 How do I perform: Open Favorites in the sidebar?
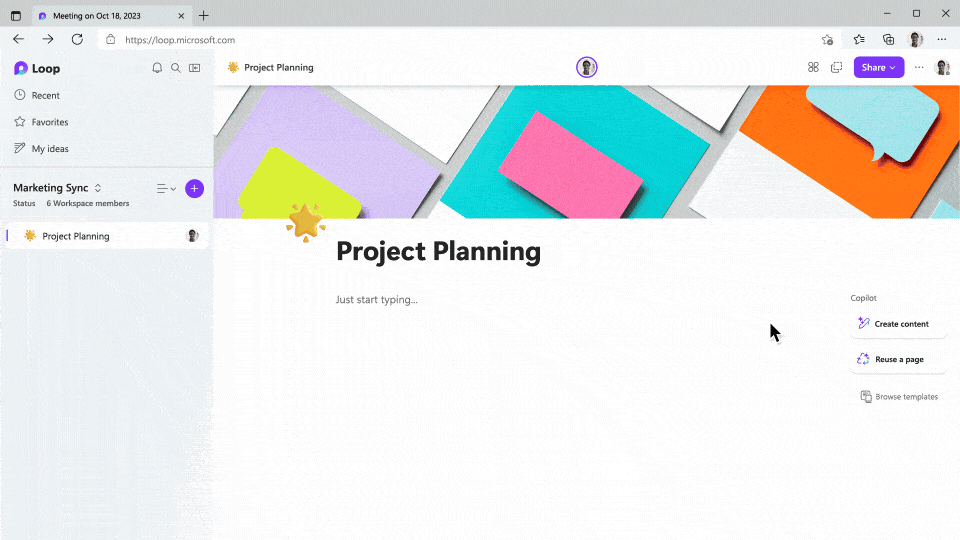point(49,122)
